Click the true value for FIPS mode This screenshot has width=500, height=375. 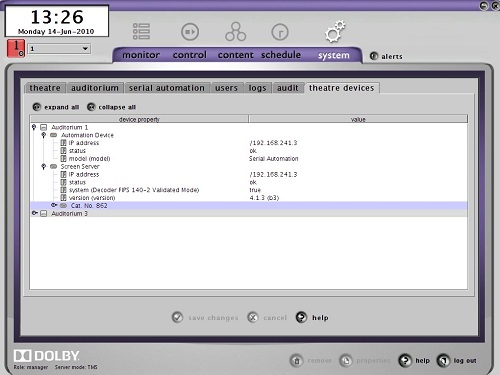pyautogui.click(x=255, y=190)
